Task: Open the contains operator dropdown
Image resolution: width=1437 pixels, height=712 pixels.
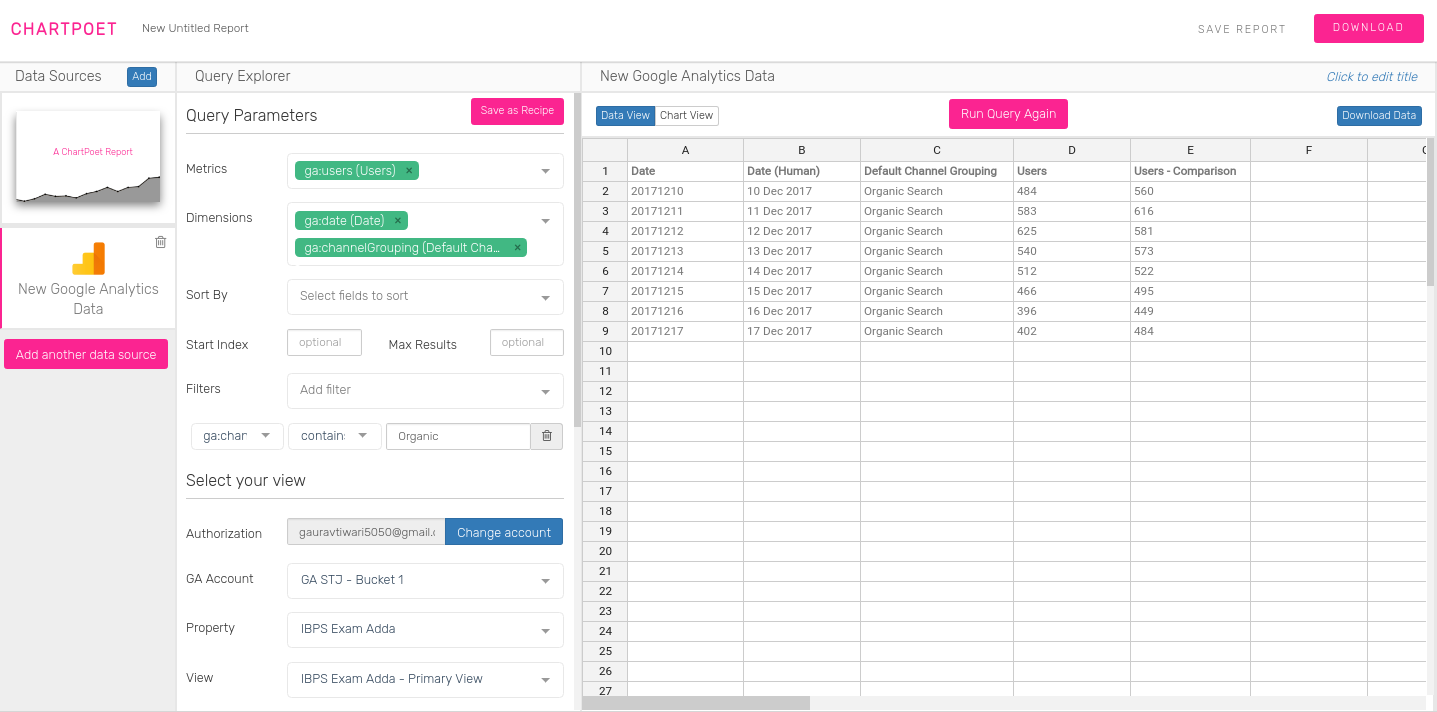Action: tap(335, 436)
